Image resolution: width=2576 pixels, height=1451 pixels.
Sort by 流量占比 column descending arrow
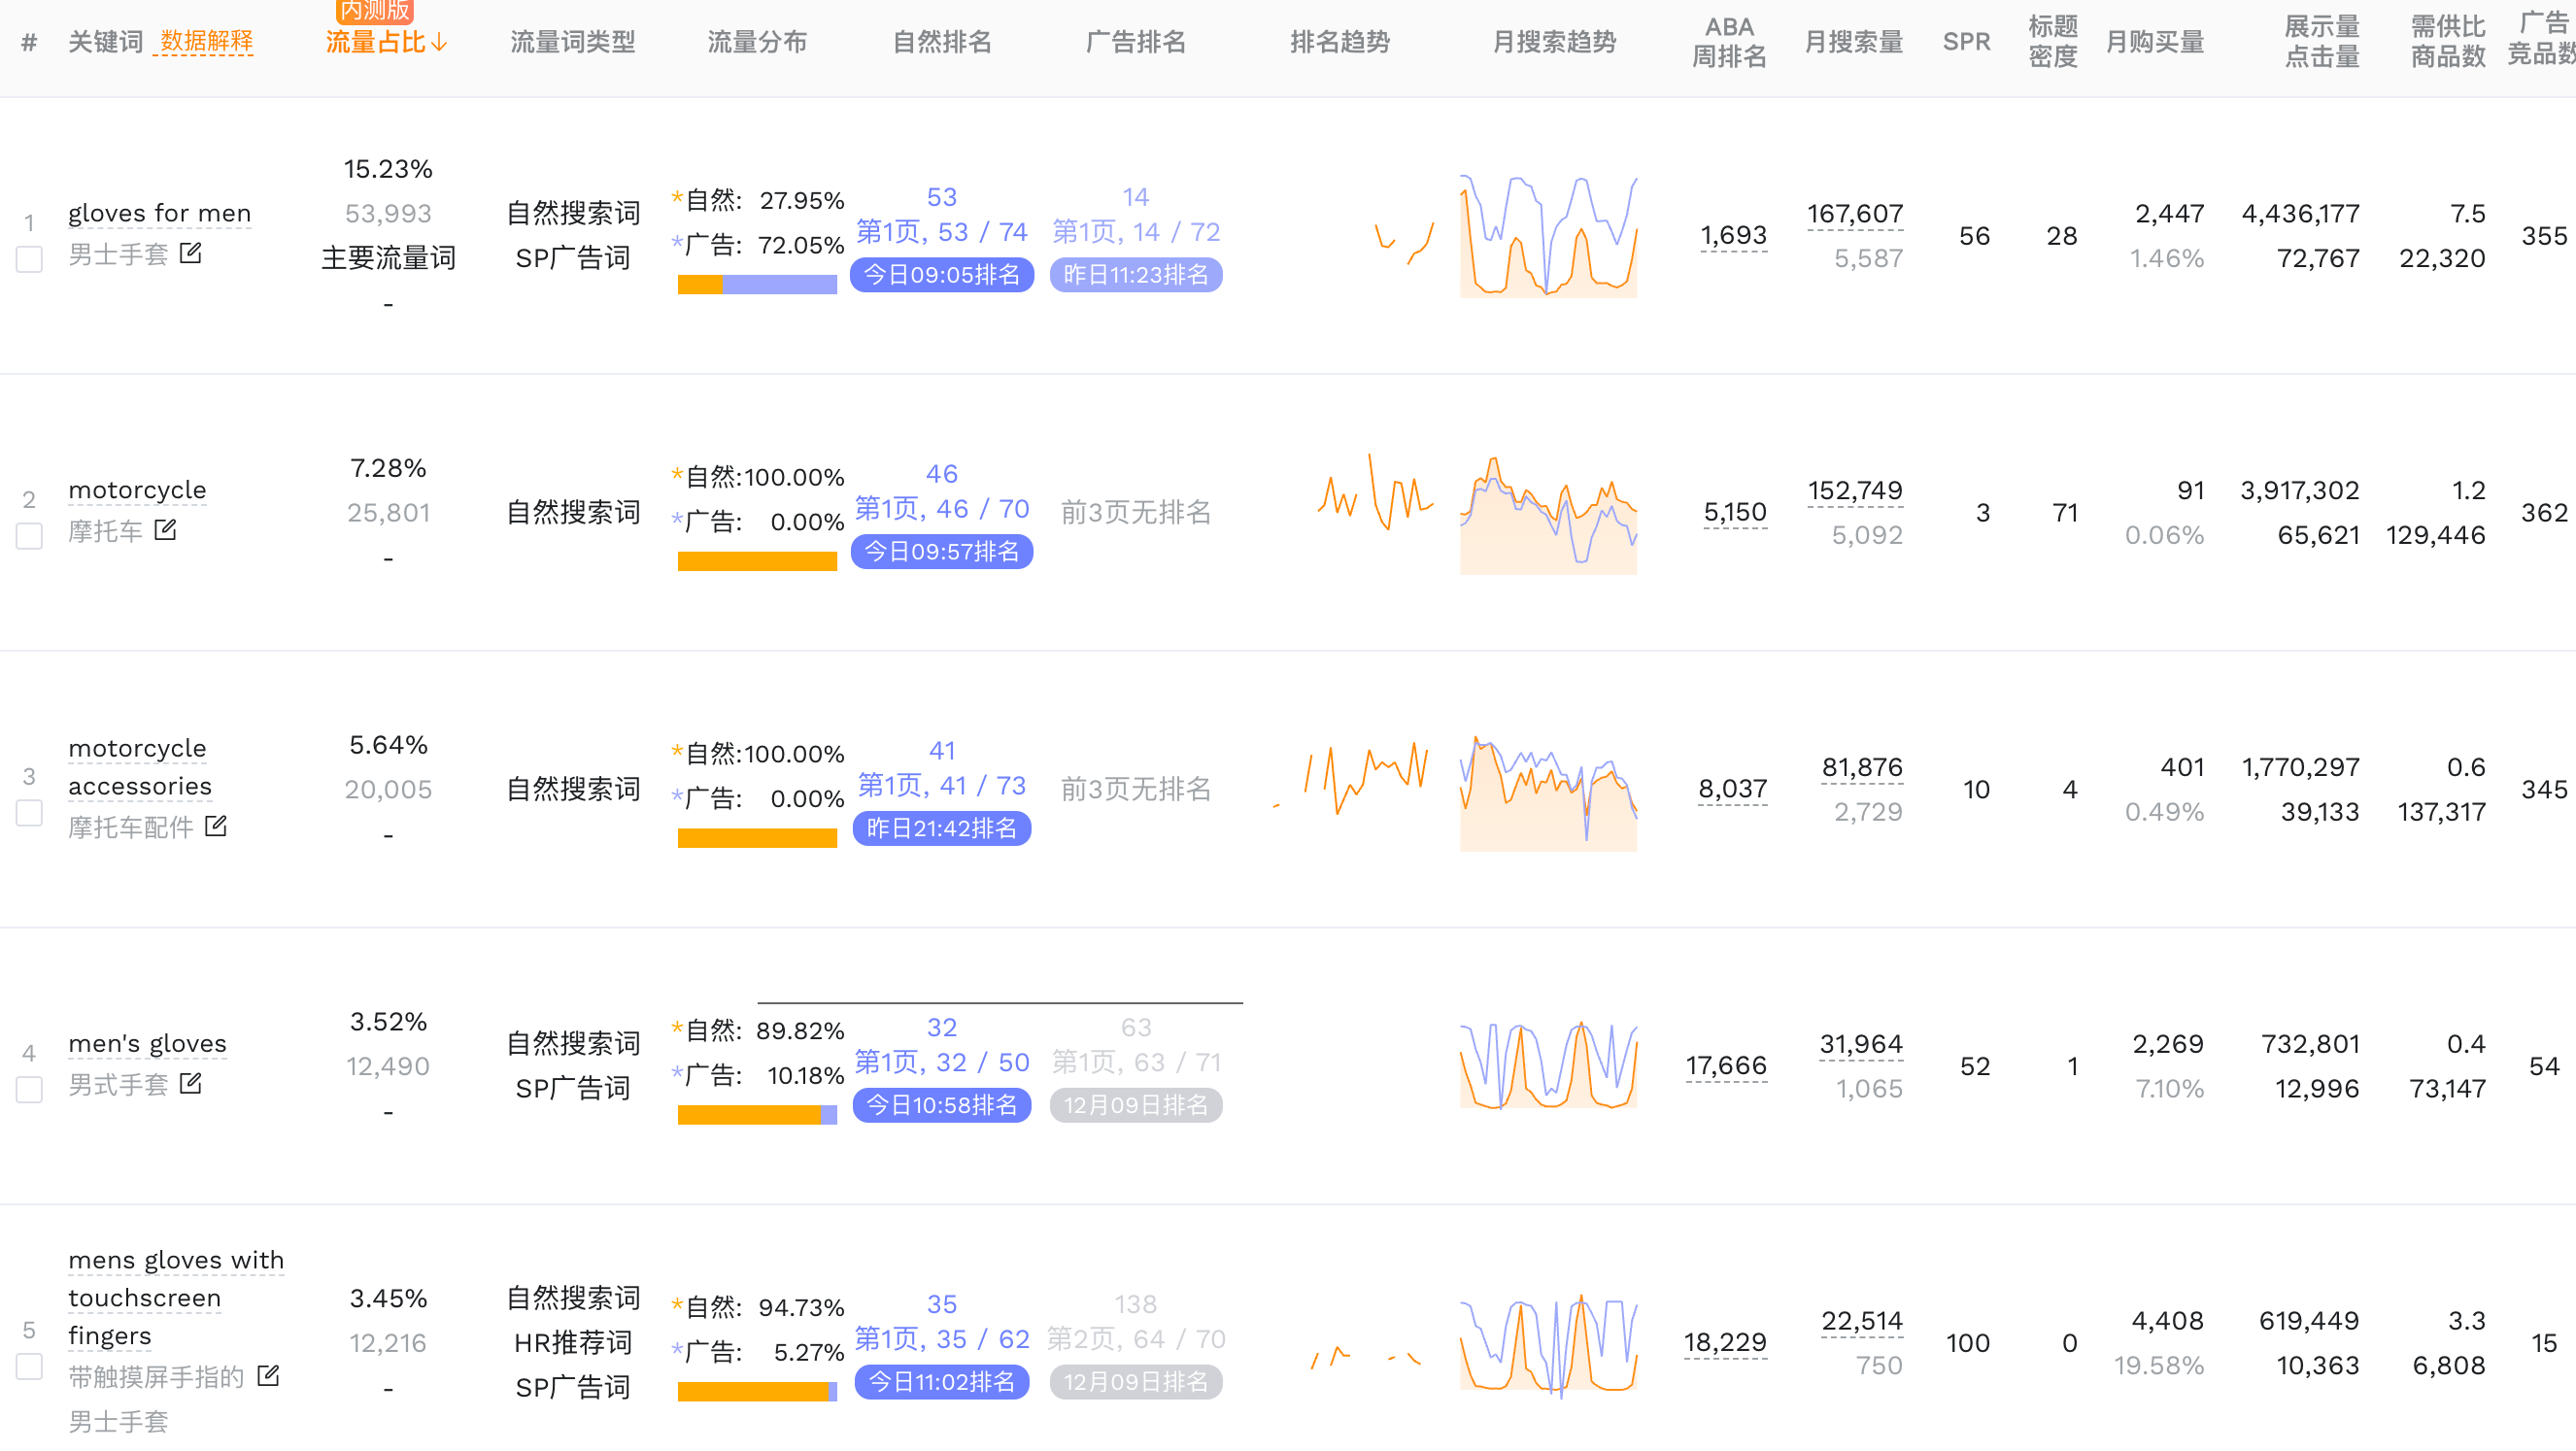coord(439,43)
